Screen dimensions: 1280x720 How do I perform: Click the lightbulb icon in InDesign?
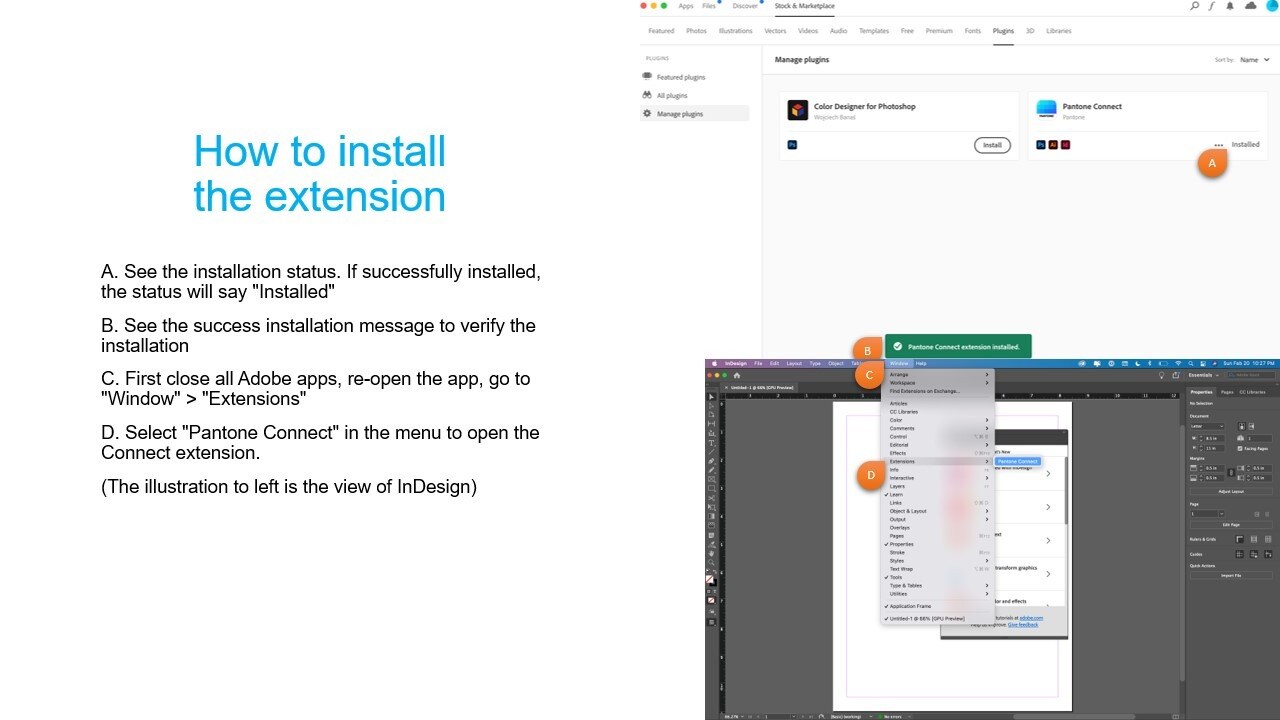pyautogui.click(x=1161, y=375)
